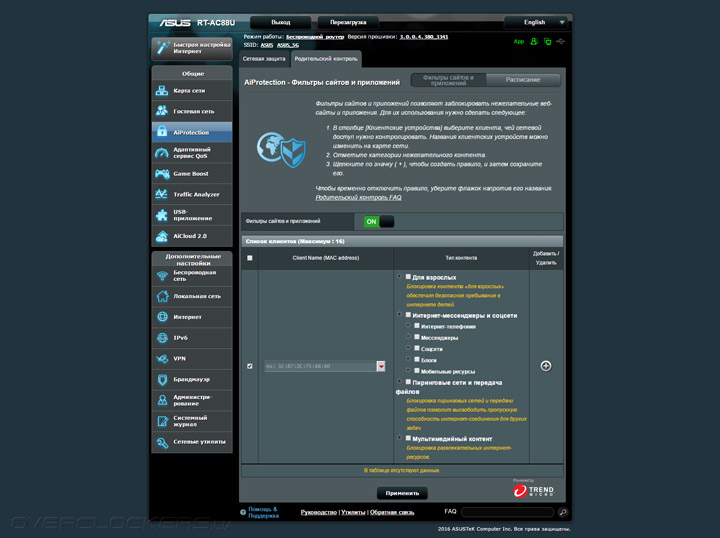Open the Guest Network (Гостевая сеть) icon
The image size is (720, 538).
pyautogui.click(x=162, y=111)
